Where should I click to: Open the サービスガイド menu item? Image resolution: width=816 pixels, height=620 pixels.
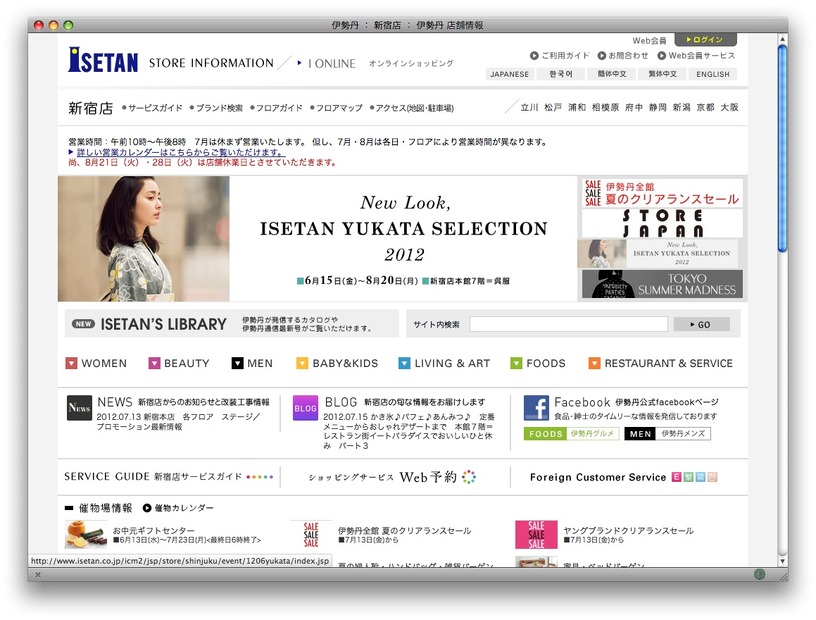pos(152,108)
